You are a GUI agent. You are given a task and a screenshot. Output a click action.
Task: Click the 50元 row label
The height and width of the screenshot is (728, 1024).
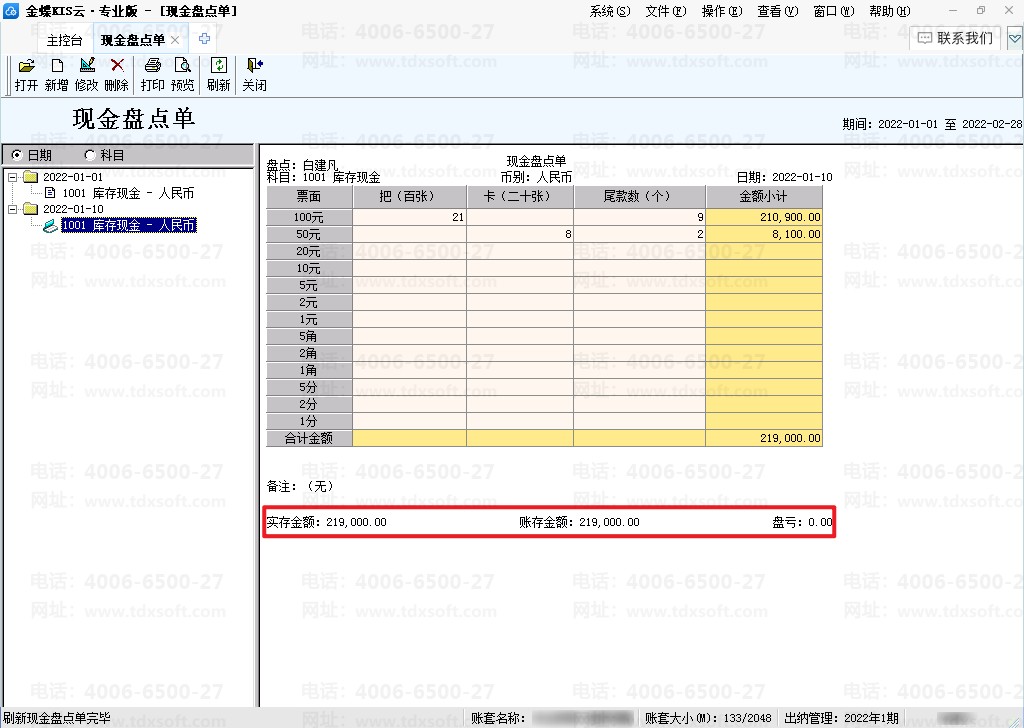click(309, 234)
